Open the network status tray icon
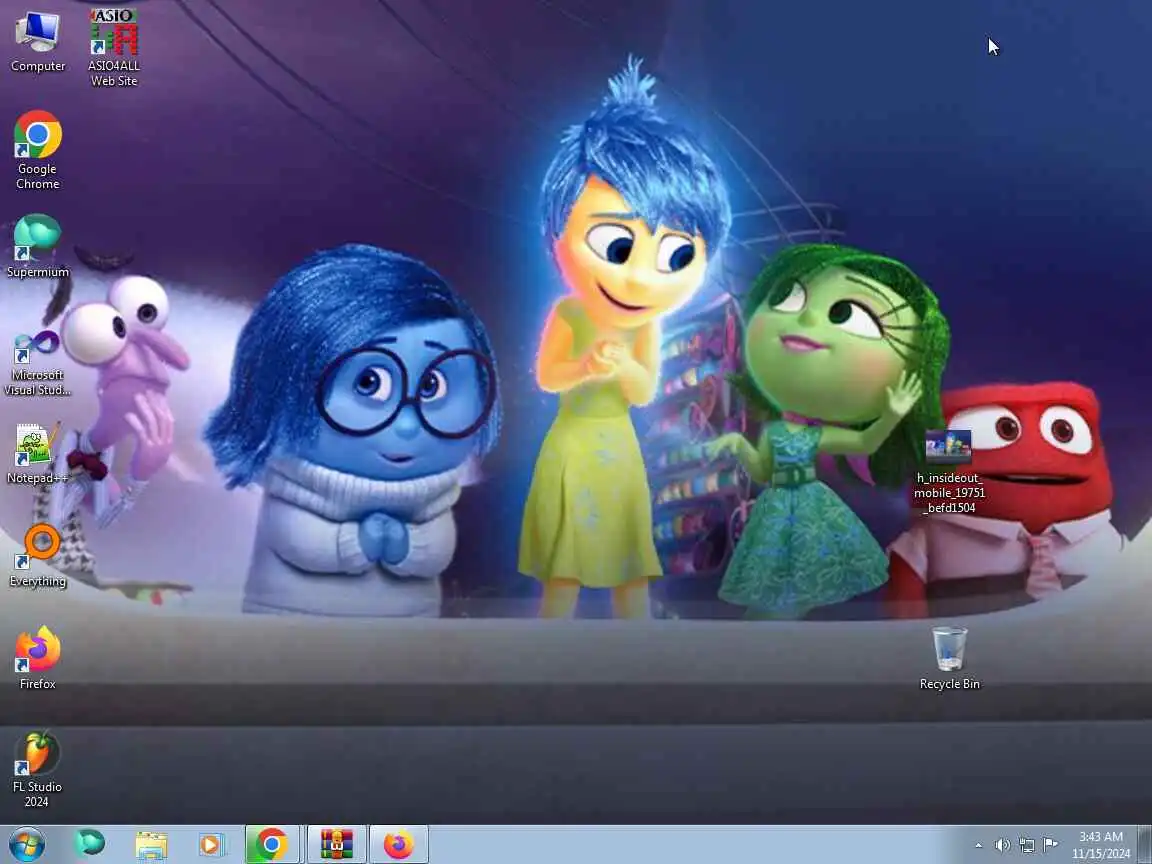Image resolution: width=1152 pixels, height=864 pixels. (1027, 845)
